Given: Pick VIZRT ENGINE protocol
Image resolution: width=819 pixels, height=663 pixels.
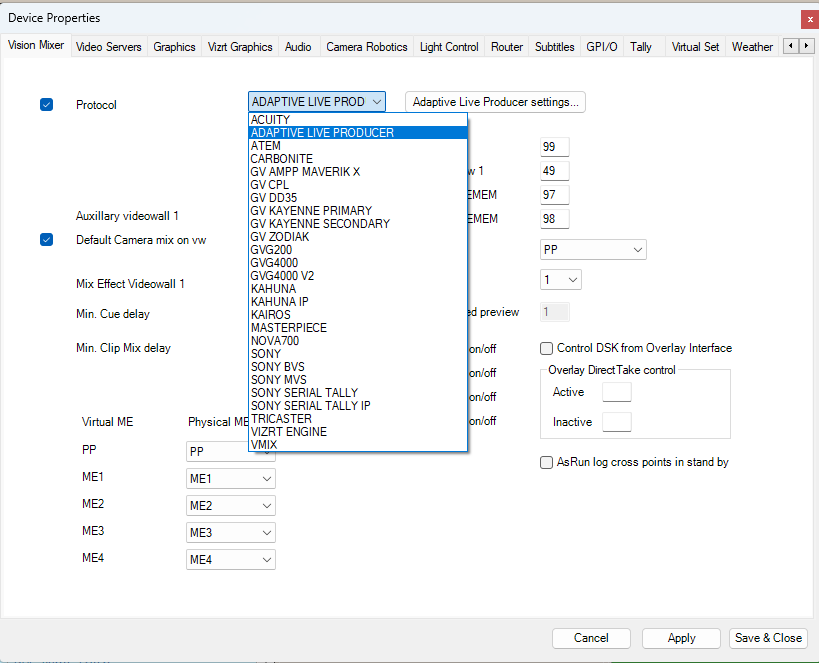Looking at the screenshot, I should point(358,432).
